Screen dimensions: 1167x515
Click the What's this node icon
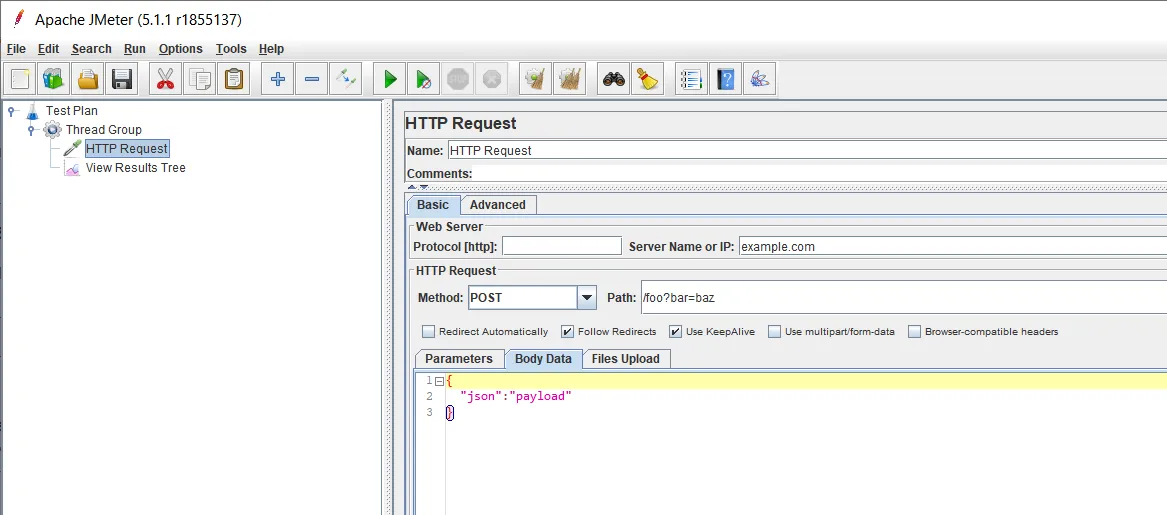coord(760,78)
